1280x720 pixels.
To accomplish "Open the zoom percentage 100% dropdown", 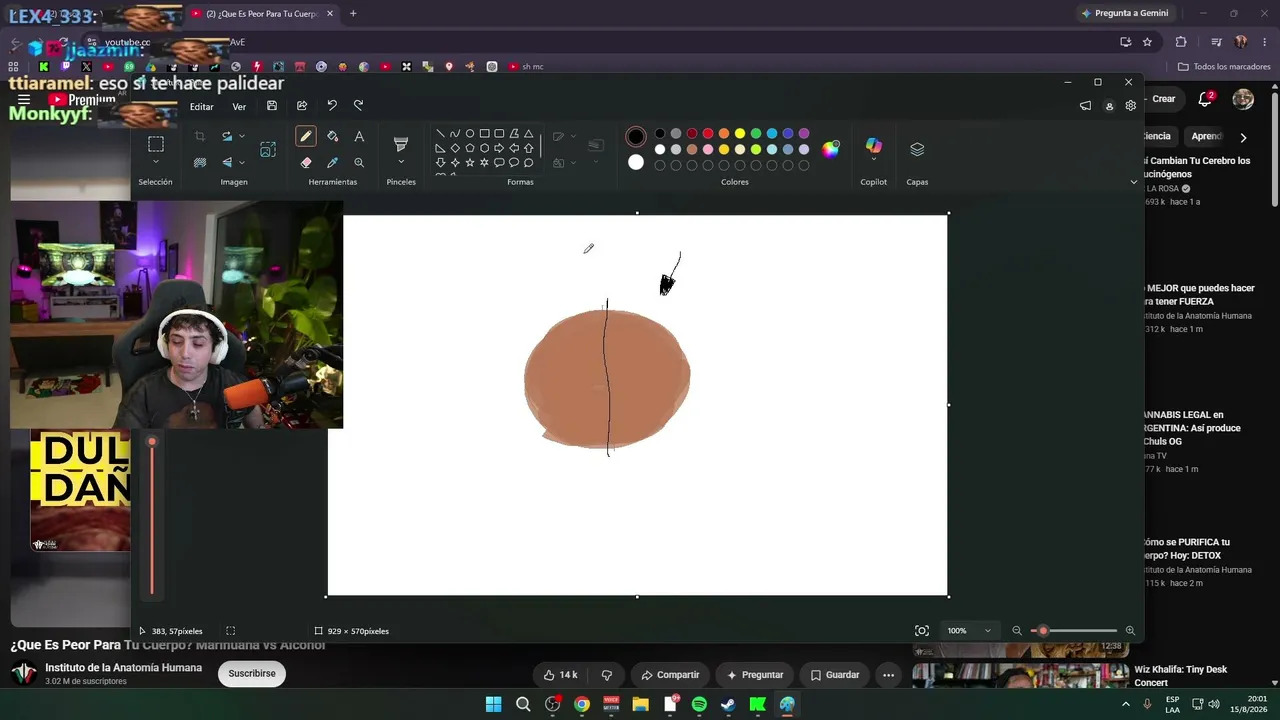I will tap(969, 631).
